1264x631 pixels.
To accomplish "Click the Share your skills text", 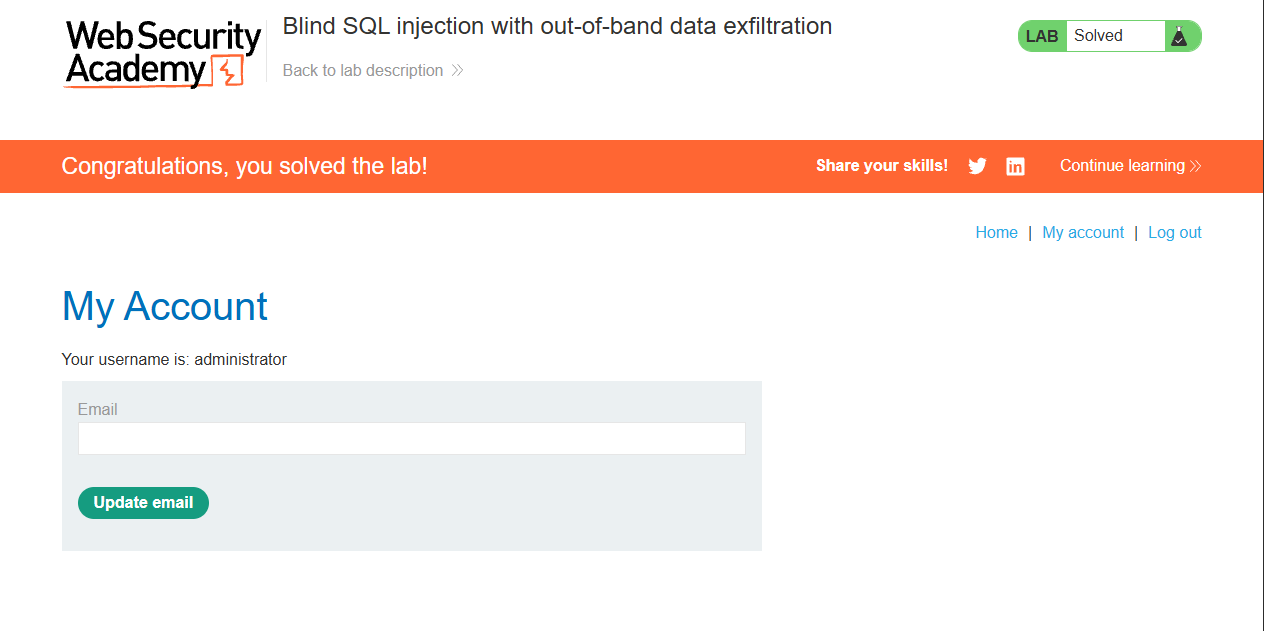I will pos(882,166).
